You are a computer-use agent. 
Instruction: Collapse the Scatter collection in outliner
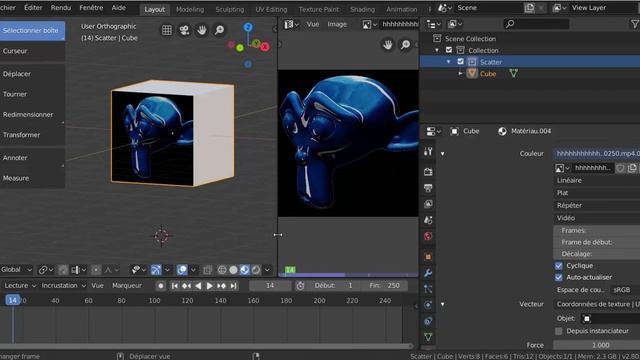click(x=449, y=62)
